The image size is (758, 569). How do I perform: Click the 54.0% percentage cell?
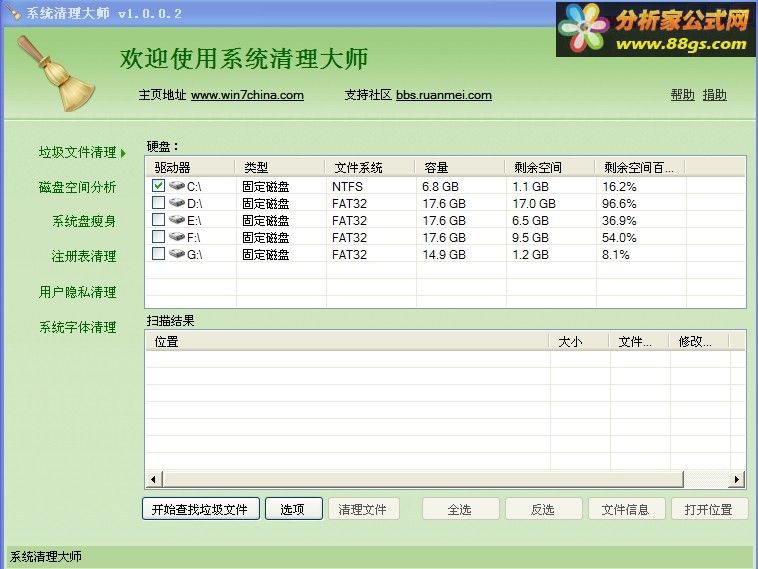[x=619, y=237]
